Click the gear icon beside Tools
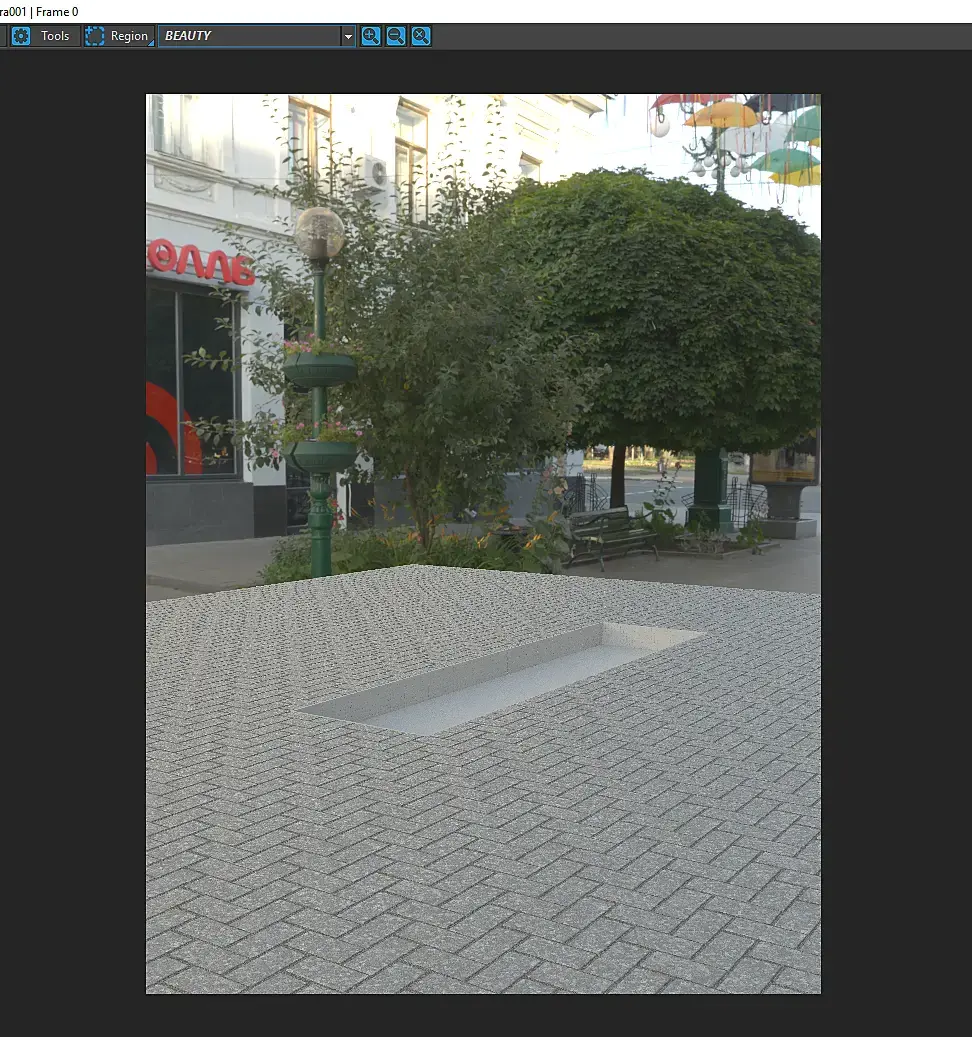Screen dimensions: 972x1037 [21, 36]
